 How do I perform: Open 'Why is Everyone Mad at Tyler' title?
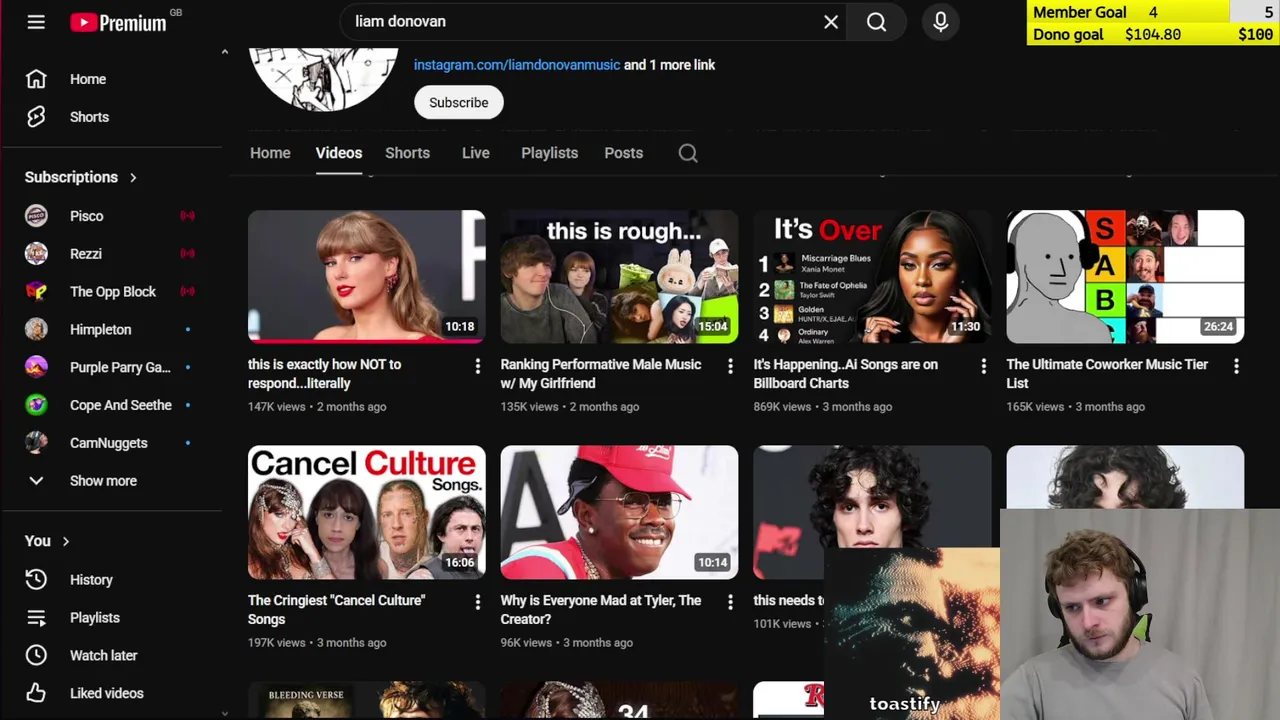tap(601, 610)
